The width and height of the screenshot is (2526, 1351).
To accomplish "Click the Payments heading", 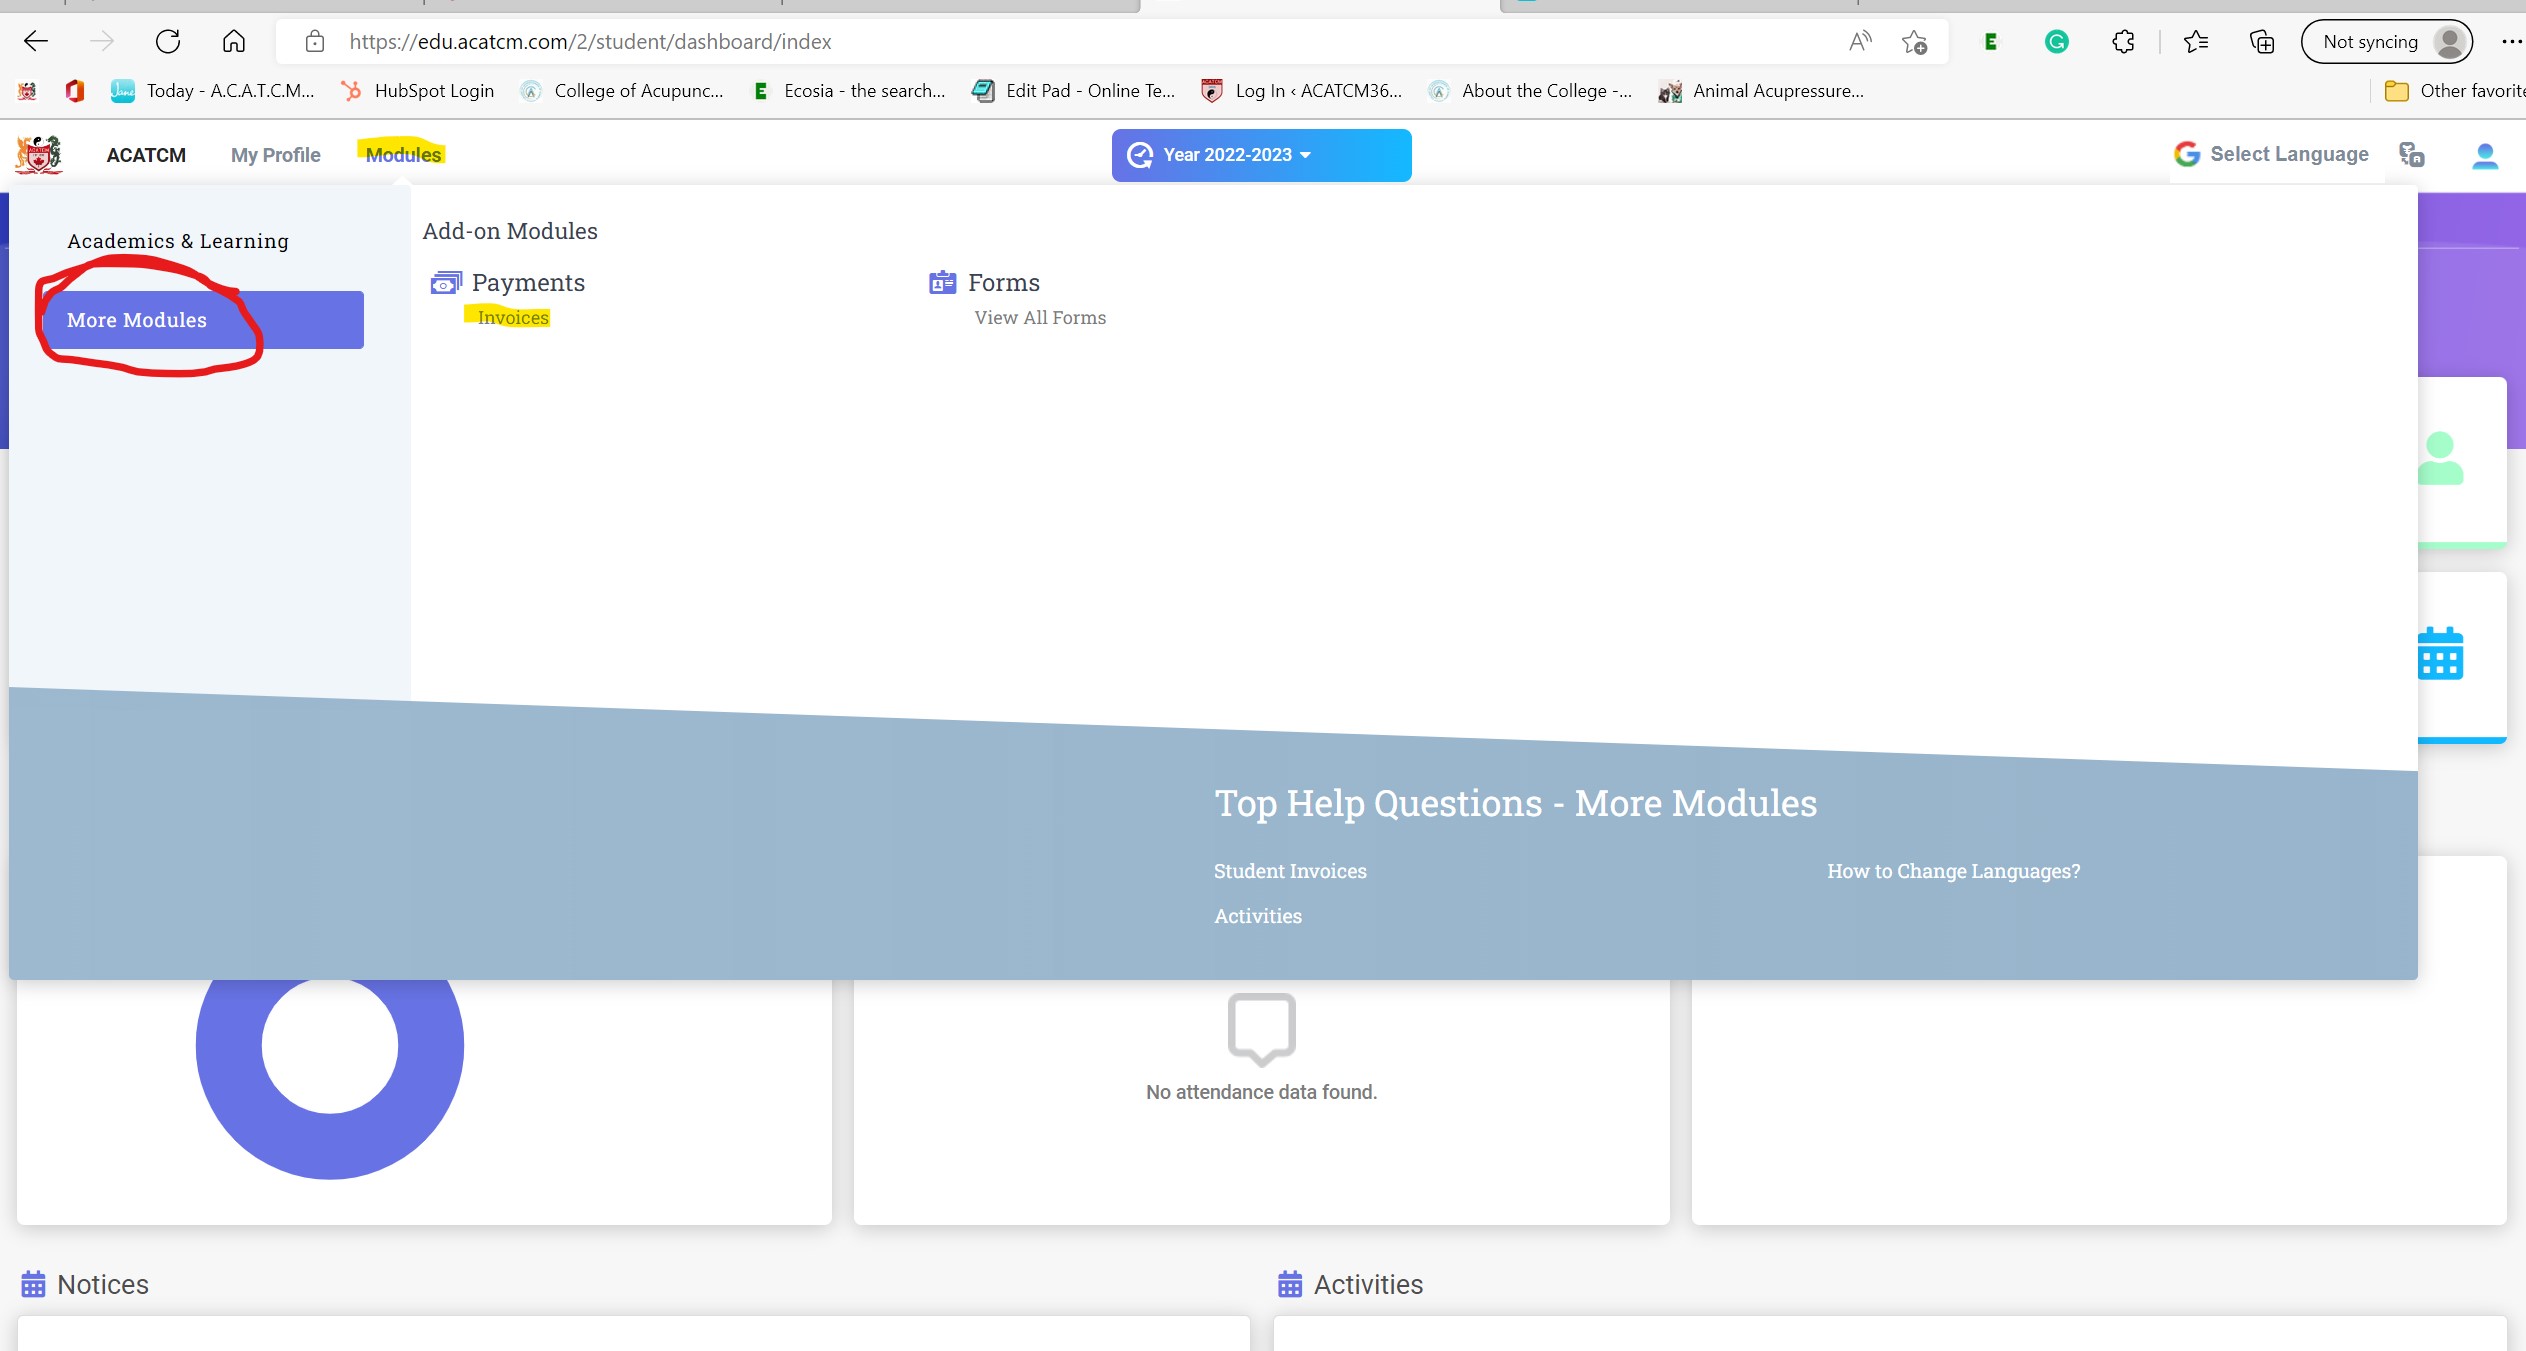I will [x=528, y=283].
